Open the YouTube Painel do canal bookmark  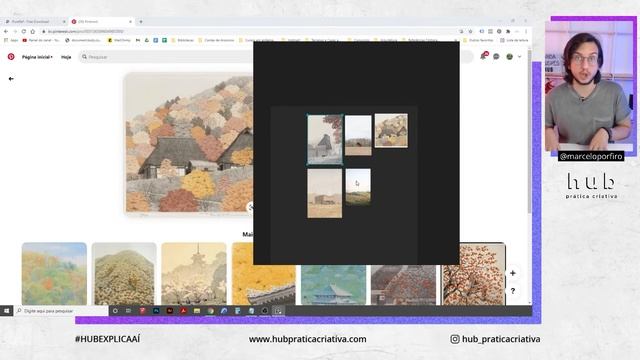tap(41, 40)
